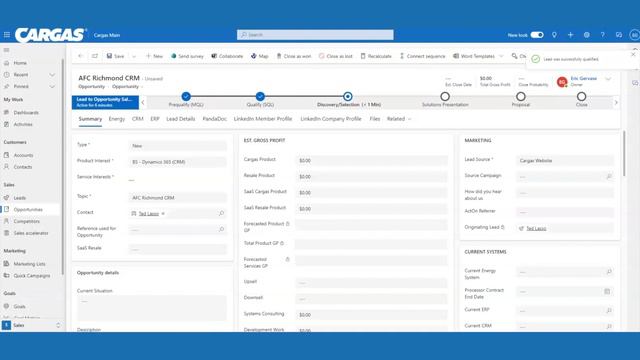Screen dimensions: 640x360
Task: Move process stages right chevron
Action: [616, 102]
